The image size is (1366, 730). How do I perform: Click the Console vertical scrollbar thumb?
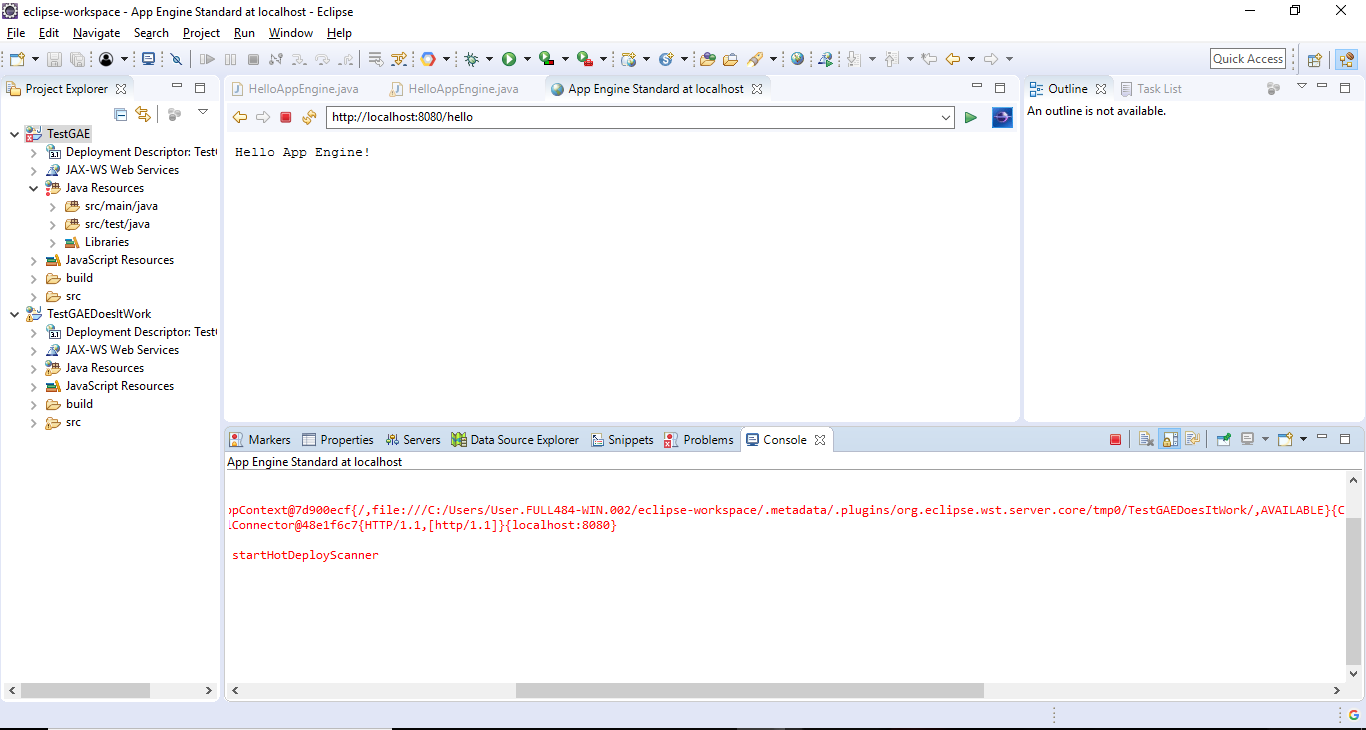[x=1354, y=592]
